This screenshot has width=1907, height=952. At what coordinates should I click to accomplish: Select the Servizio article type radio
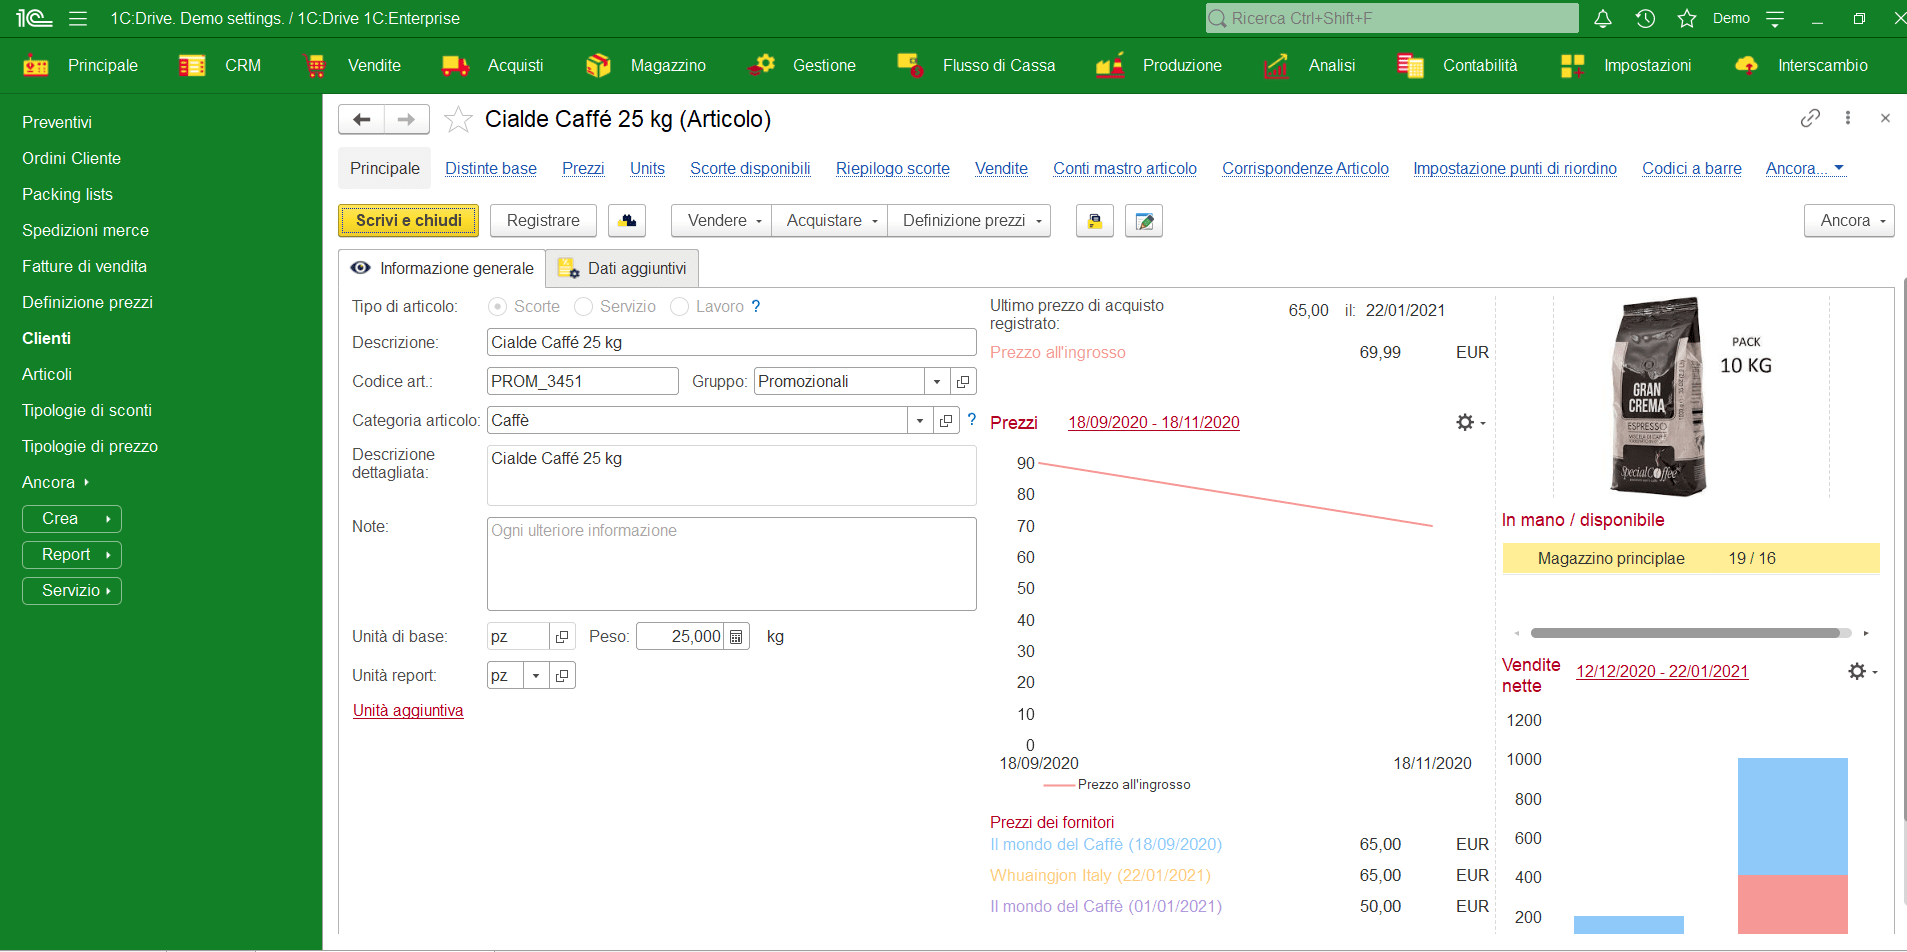583,306
